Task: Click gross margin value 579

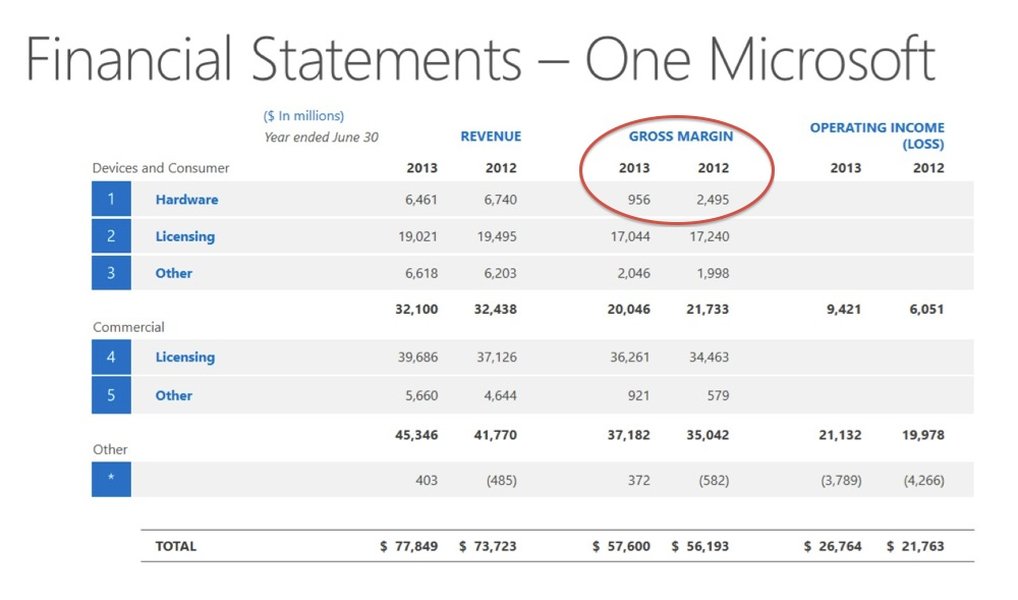Action: [x=718, y=395]
